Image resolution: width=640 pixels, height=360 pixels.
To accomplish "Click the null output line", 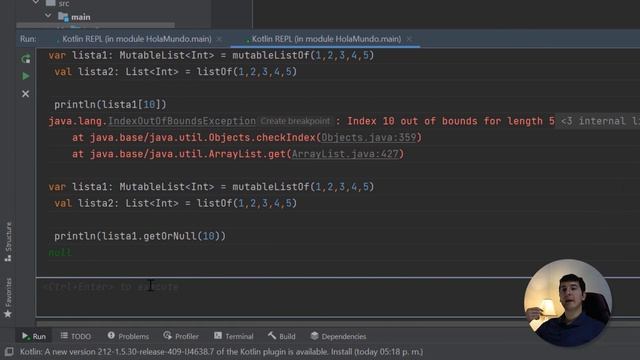I will click(x=60, y=252).
